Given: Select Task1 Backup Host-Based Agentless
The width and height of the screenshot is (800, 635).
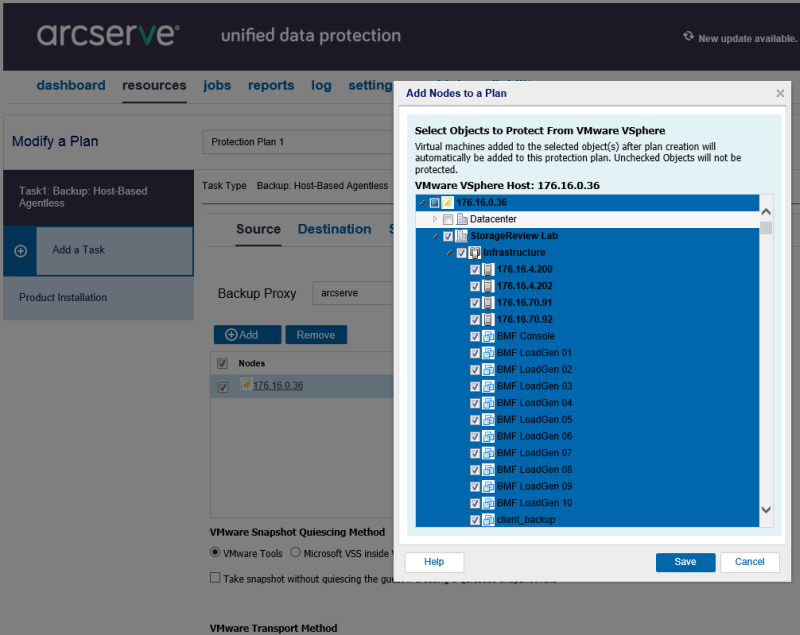Looking at the screenshot, I should click(x=98, y=197).
